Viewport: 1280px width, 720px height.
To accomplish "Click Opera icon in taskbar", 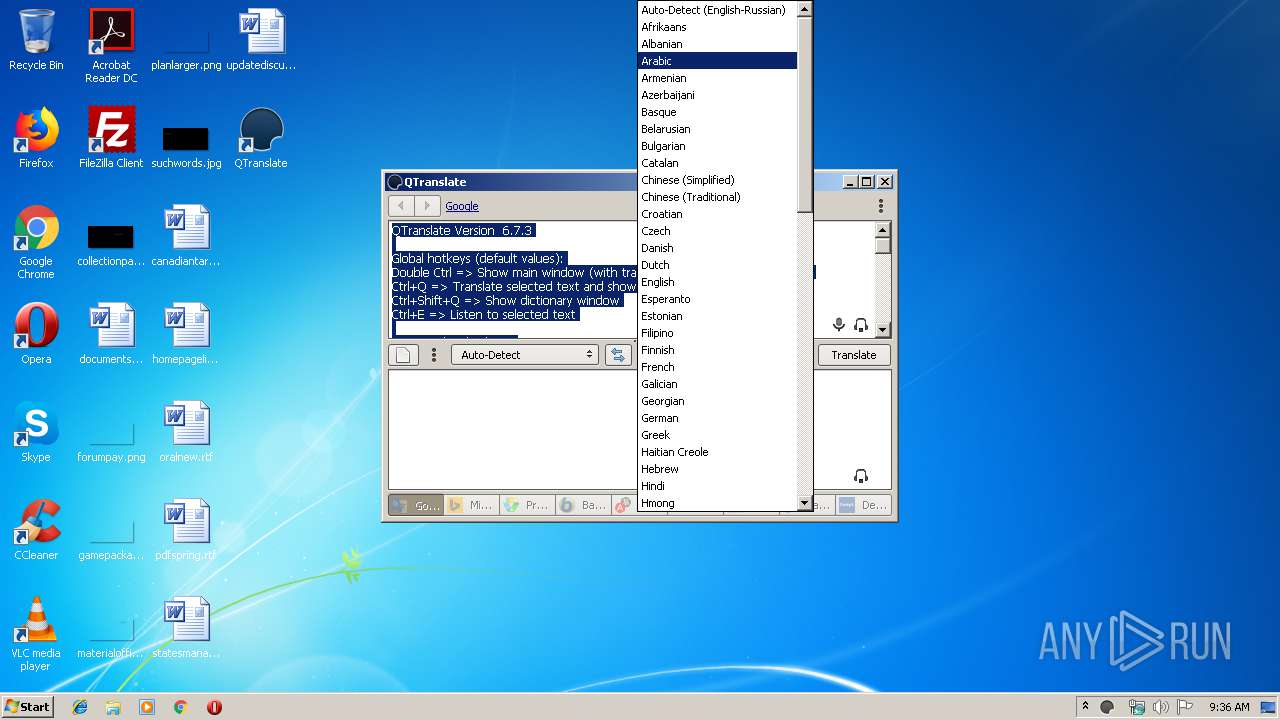I will pyautogui.click(x=214, y=707).
